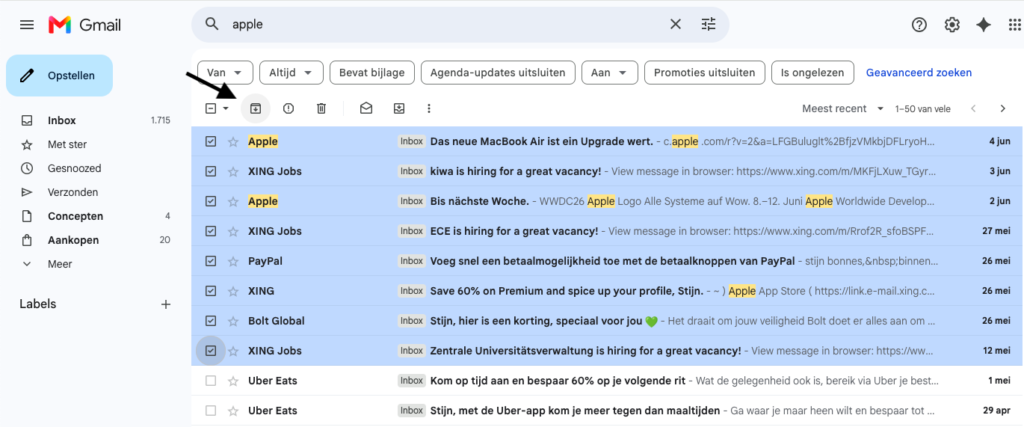
Task: Click the search magnifier icon
Action: (212, 24)
